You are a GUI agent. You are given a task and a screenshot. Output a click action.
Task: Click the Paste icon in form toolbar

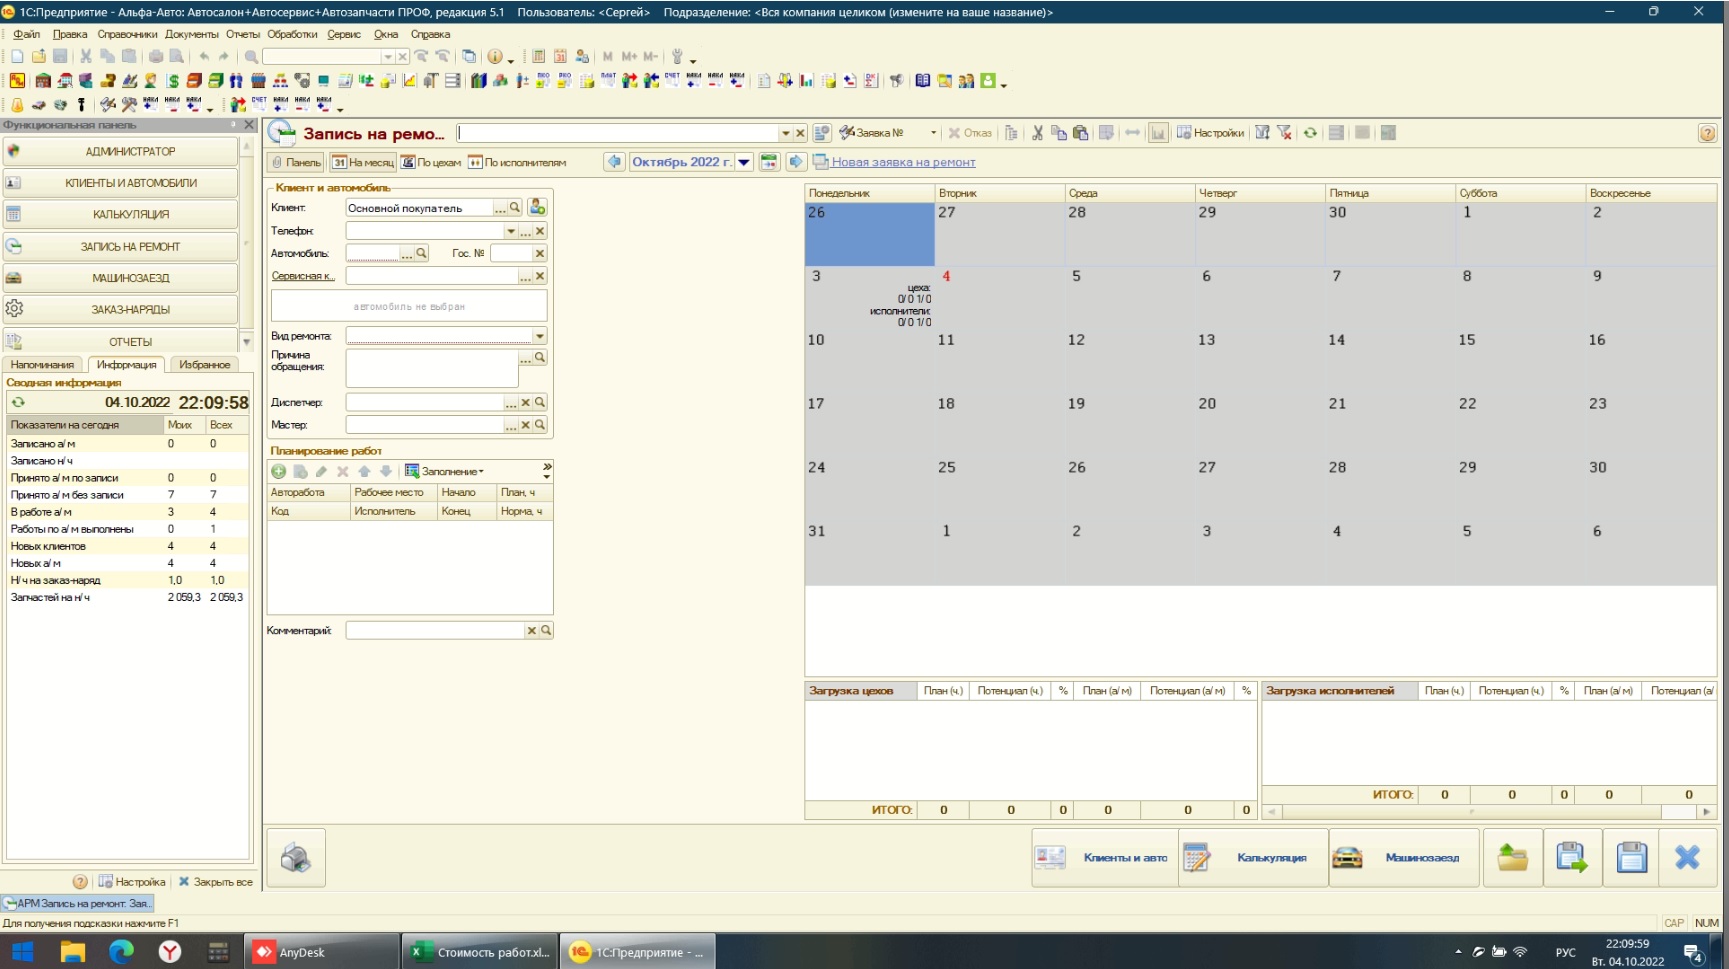pyautogui.click(x=1080, y=133)
